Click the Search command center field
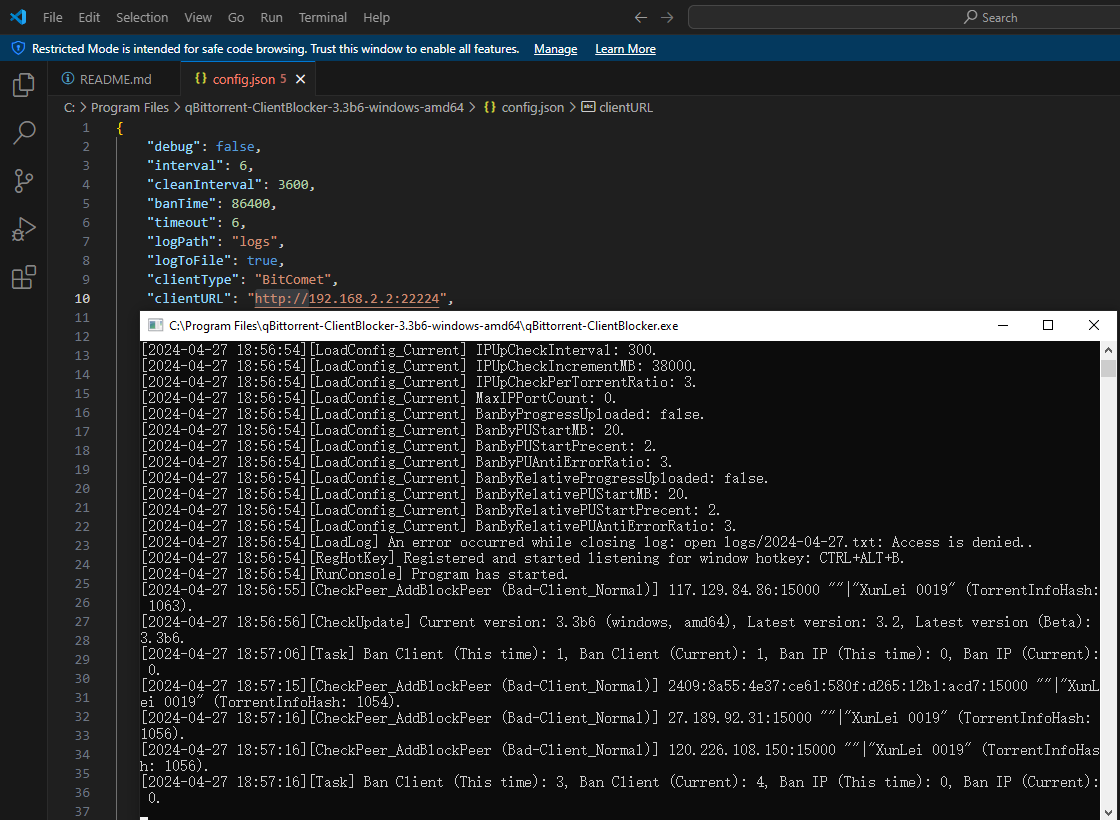This screenshot has height=820, width=1120. click(x=904, y=17)
